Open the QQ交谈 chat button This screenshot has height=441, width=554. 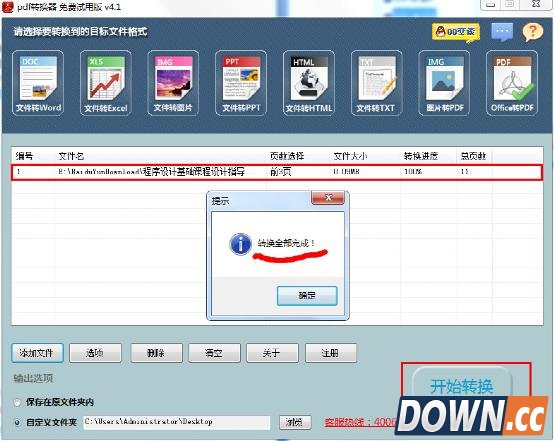pyautogui.click(x=456, y=33)
